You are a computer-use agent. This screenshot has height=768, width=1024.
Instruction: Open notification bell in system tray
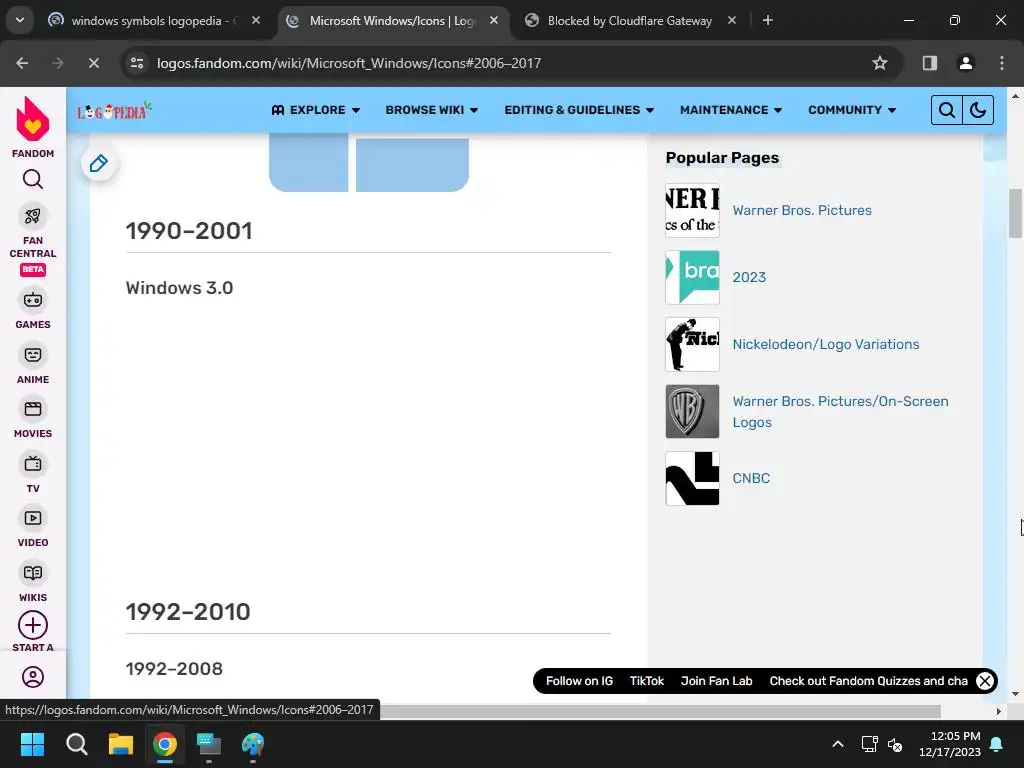[x=996, y=744]
